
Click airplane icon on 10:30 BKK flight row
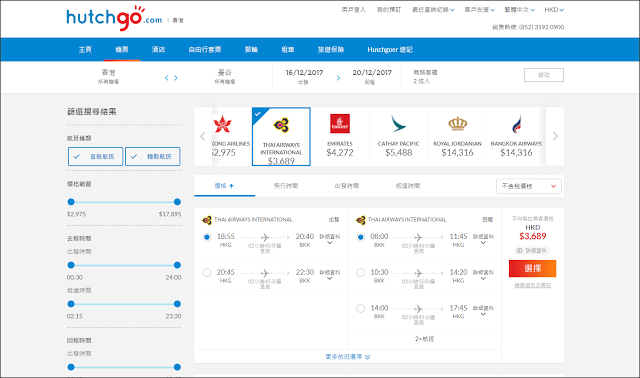click(x=418, y=273)
